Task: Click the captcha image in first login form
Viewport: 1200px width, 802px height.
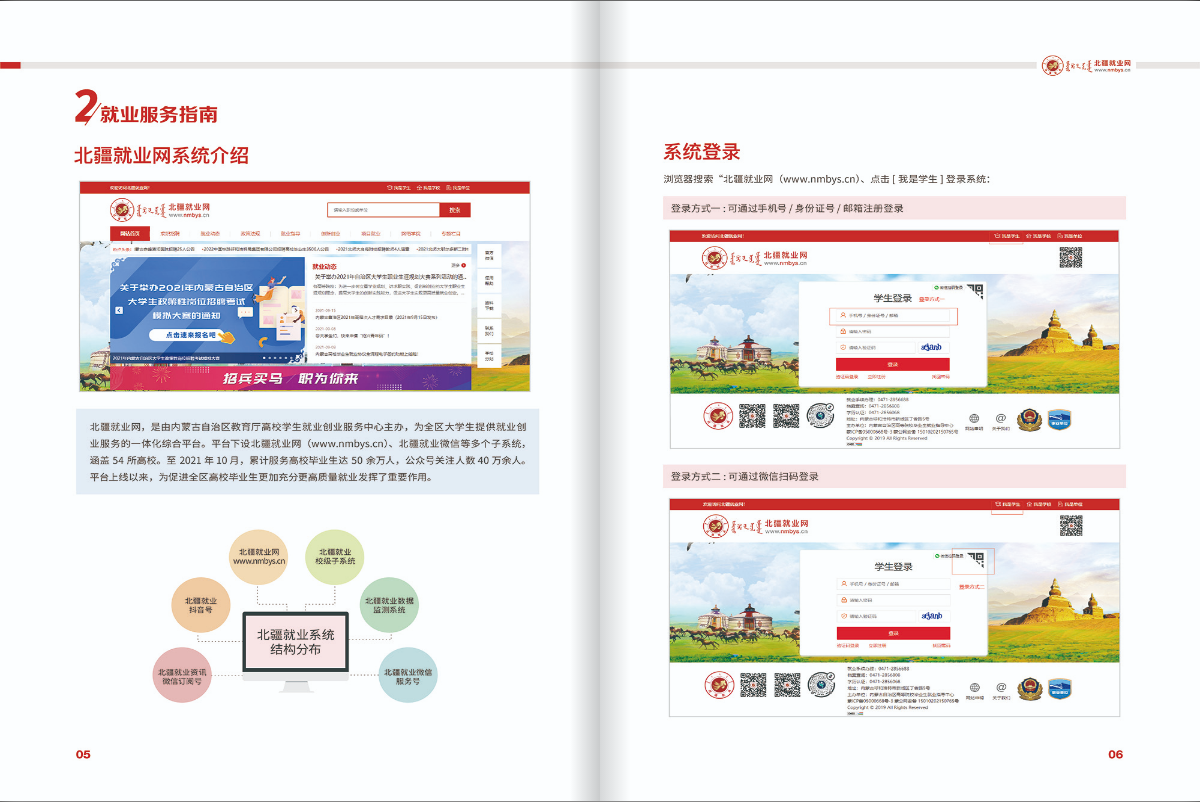Action: (932, 346)
